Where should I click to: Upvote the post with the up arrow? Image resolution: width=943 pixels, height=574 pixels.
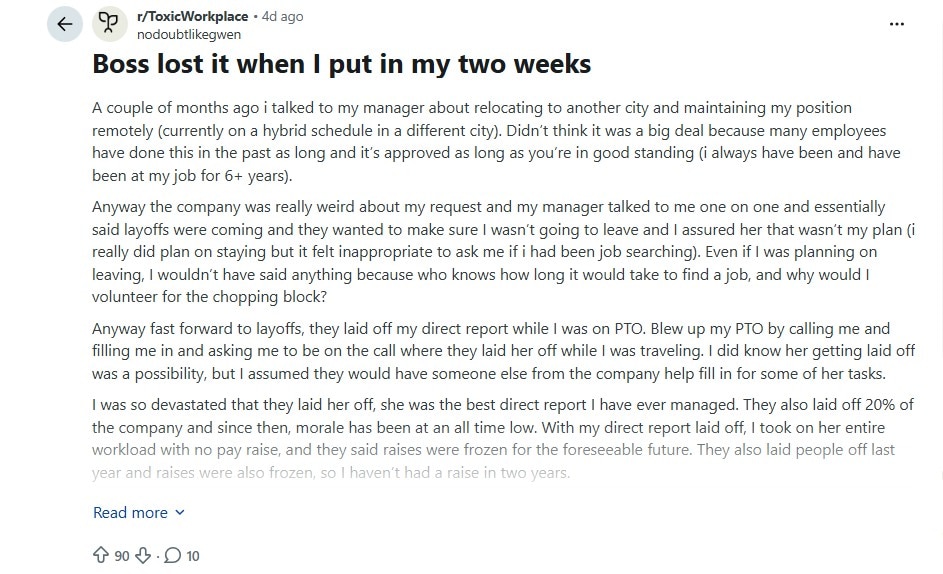tap(100, 555)
